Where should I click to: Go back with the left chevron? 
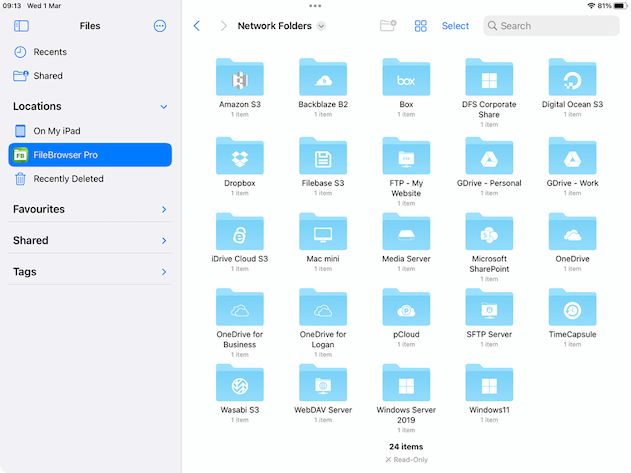(197, 26)
